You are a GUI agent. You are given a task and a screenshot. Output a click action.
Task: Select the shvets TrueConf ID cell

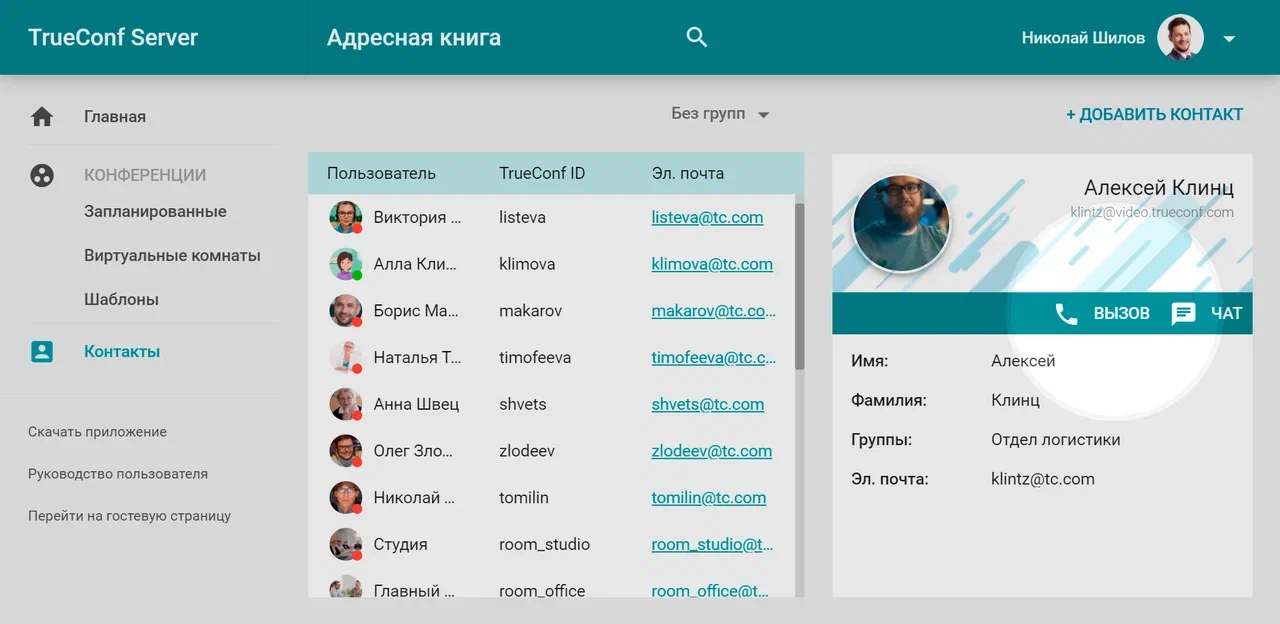click(x=523, y=404)
